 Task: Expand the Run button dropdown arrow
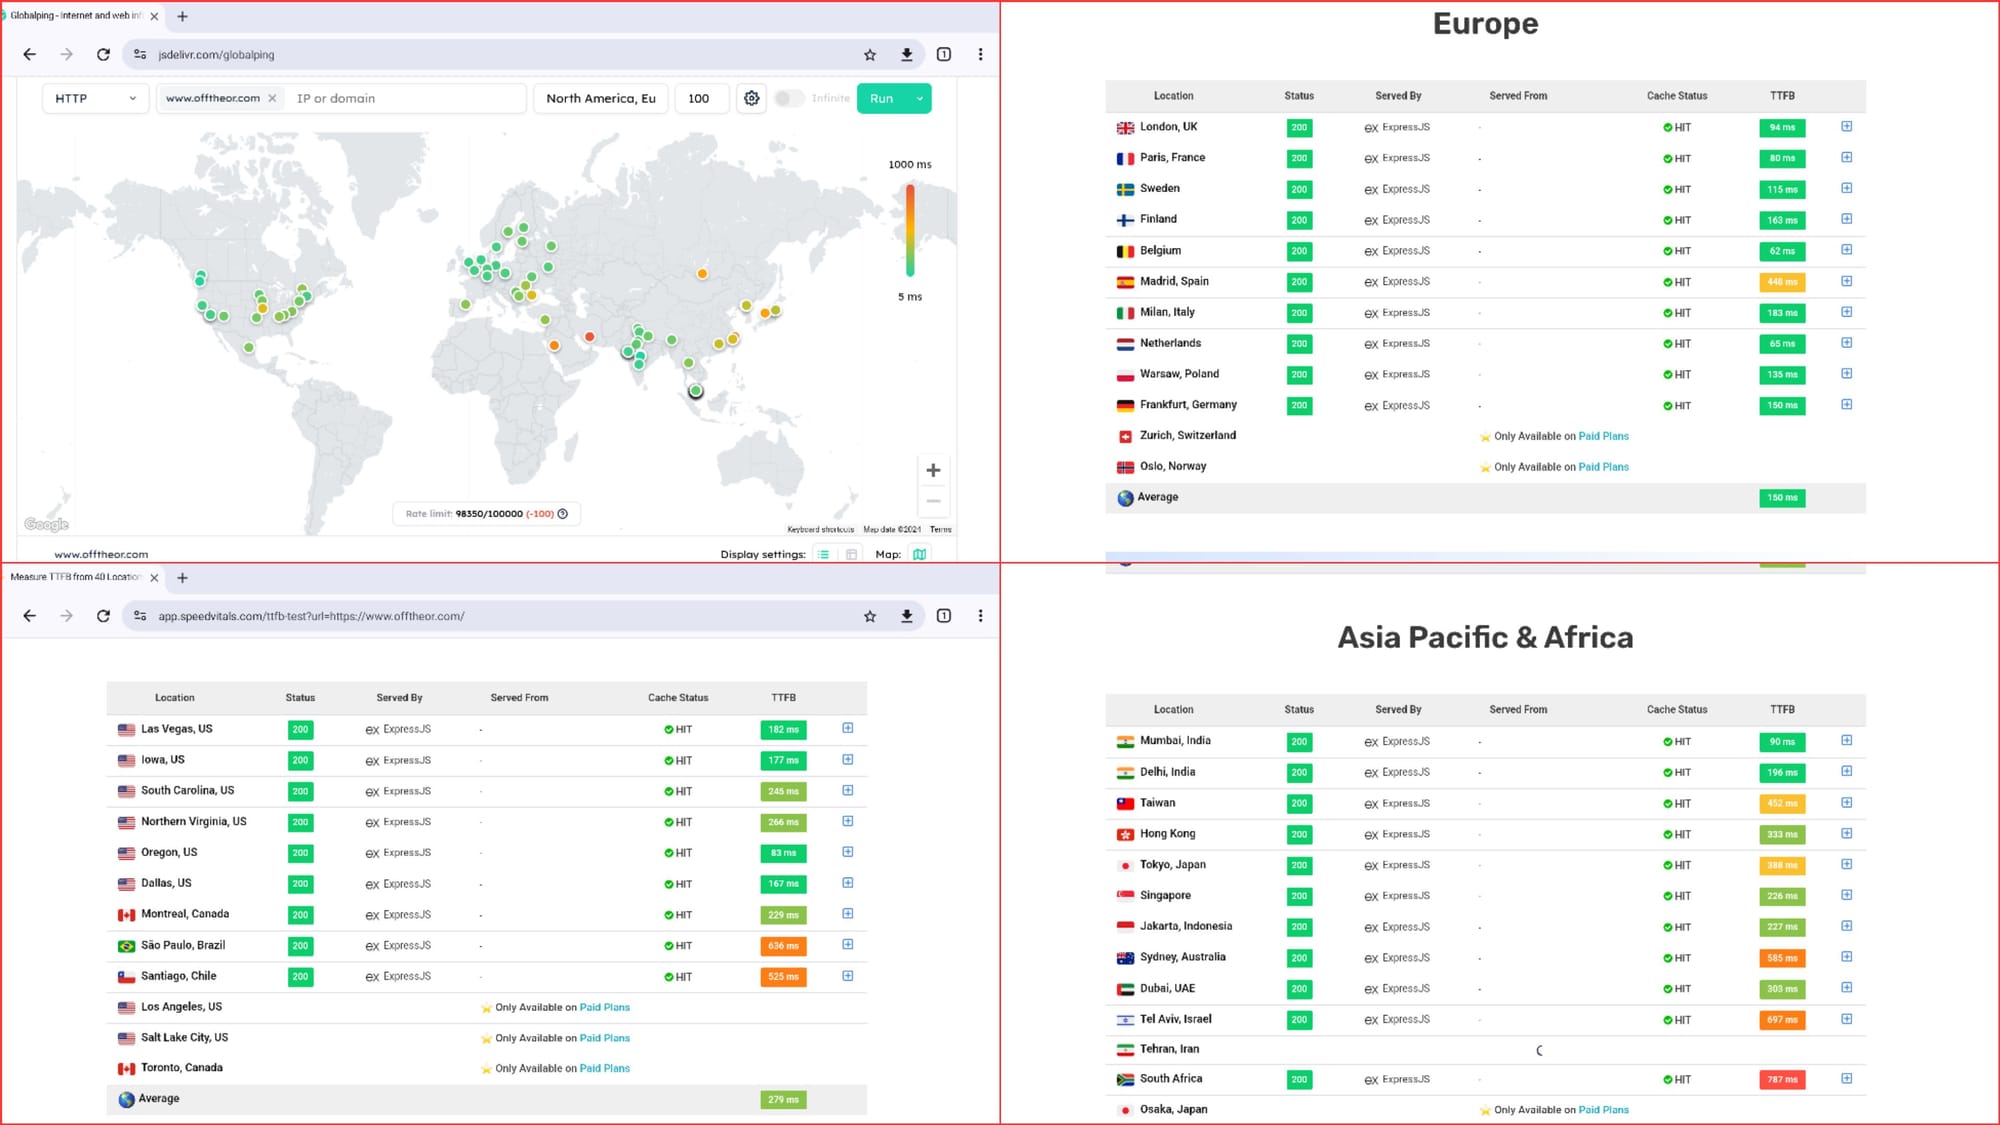pyautogui.click(x=920, y=98)
